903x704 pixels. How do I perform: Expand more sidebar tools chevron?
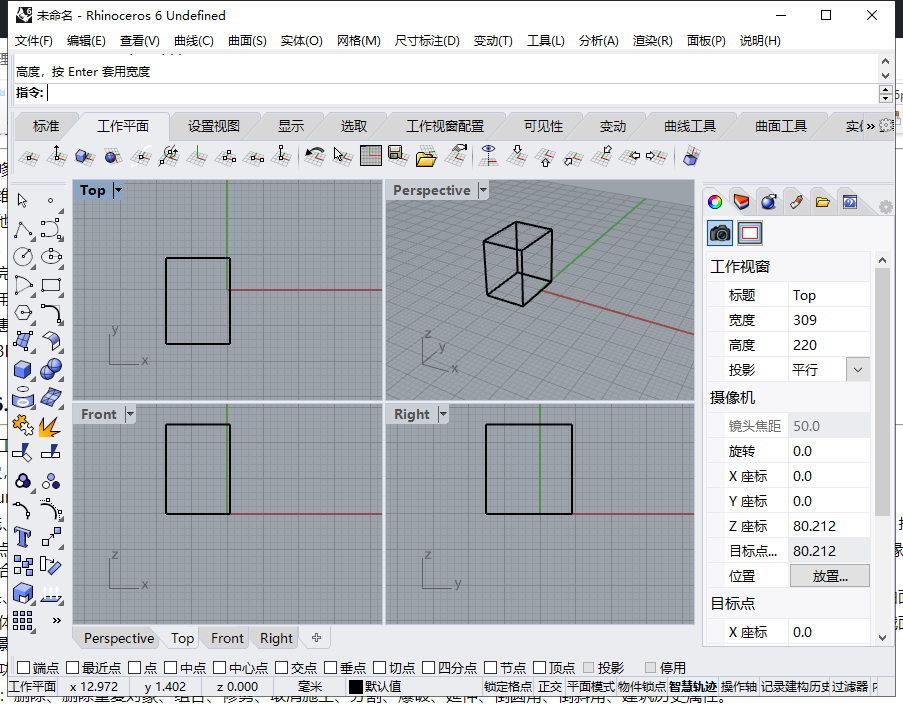56,620
